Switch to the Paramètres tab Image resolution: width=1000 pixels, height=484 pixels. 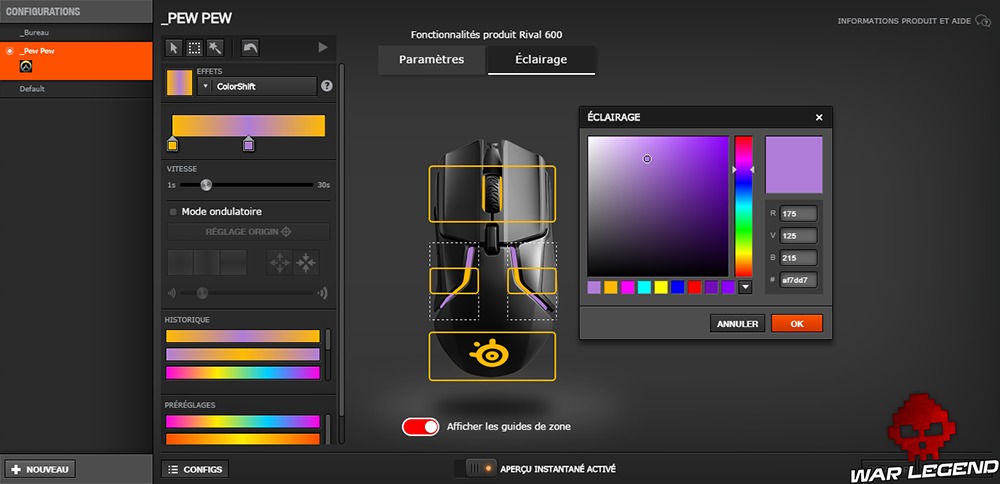(x=432, y=60)
